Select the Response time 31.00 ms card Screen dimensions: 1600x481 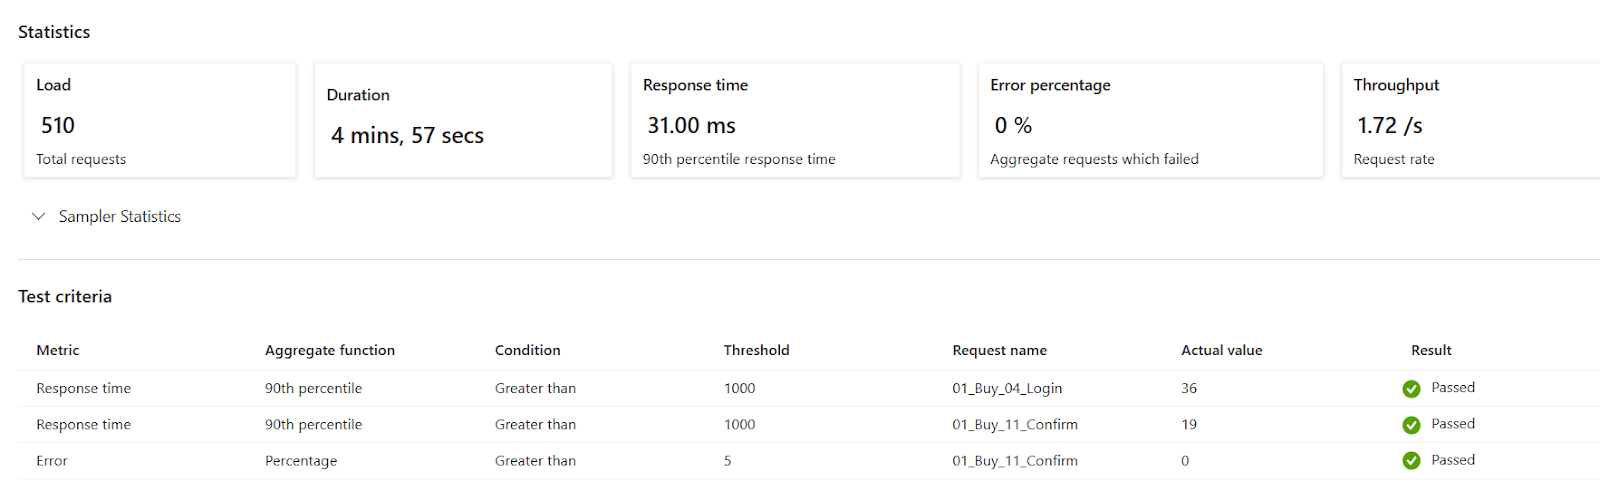(795, 120)
